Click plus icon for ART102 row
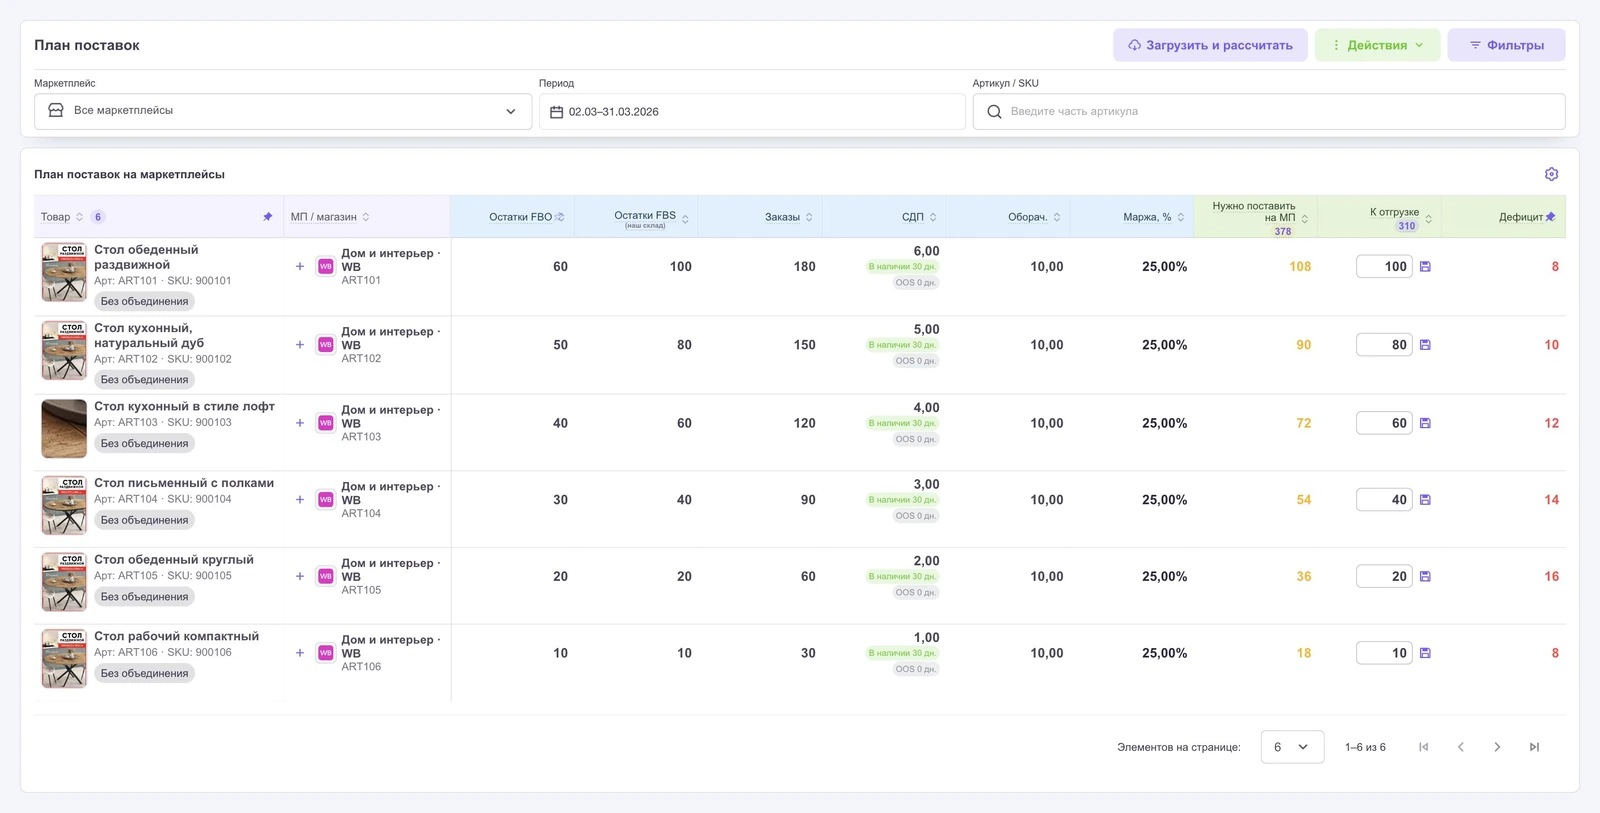 pyautogui.click(x=300, y=345)
